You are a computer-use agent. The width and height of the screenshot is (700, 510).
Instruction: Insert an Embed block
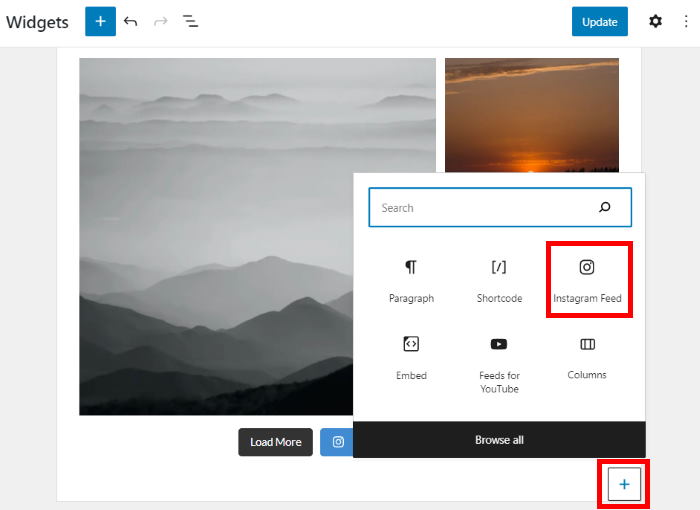411,358
